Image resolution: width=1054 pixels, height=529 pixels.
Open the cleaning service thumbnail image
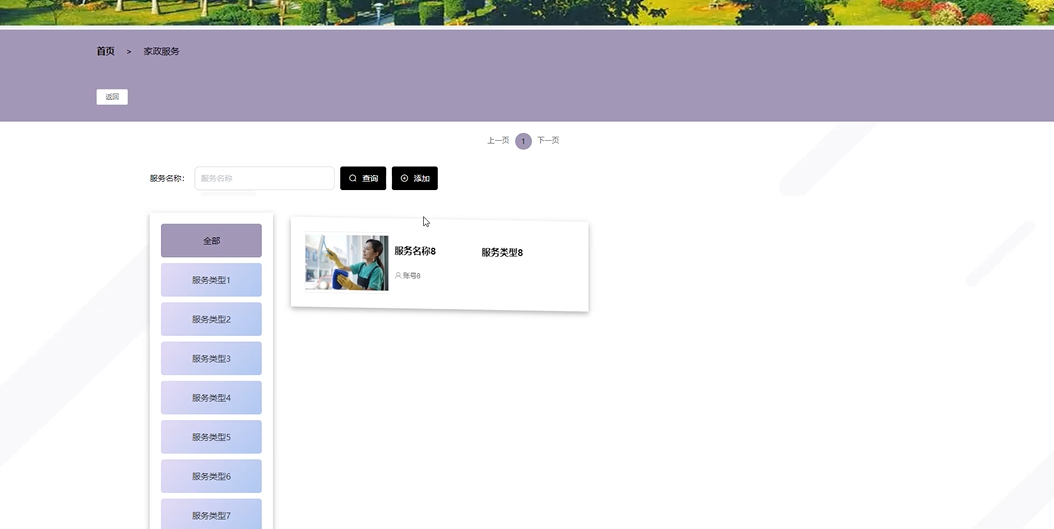(x=347, y=262)
